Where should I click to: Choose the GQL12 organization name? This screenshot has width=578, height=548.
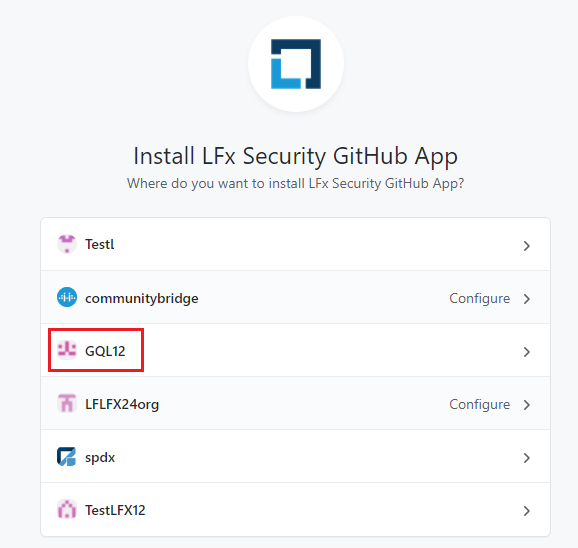[x=105, y=351]
